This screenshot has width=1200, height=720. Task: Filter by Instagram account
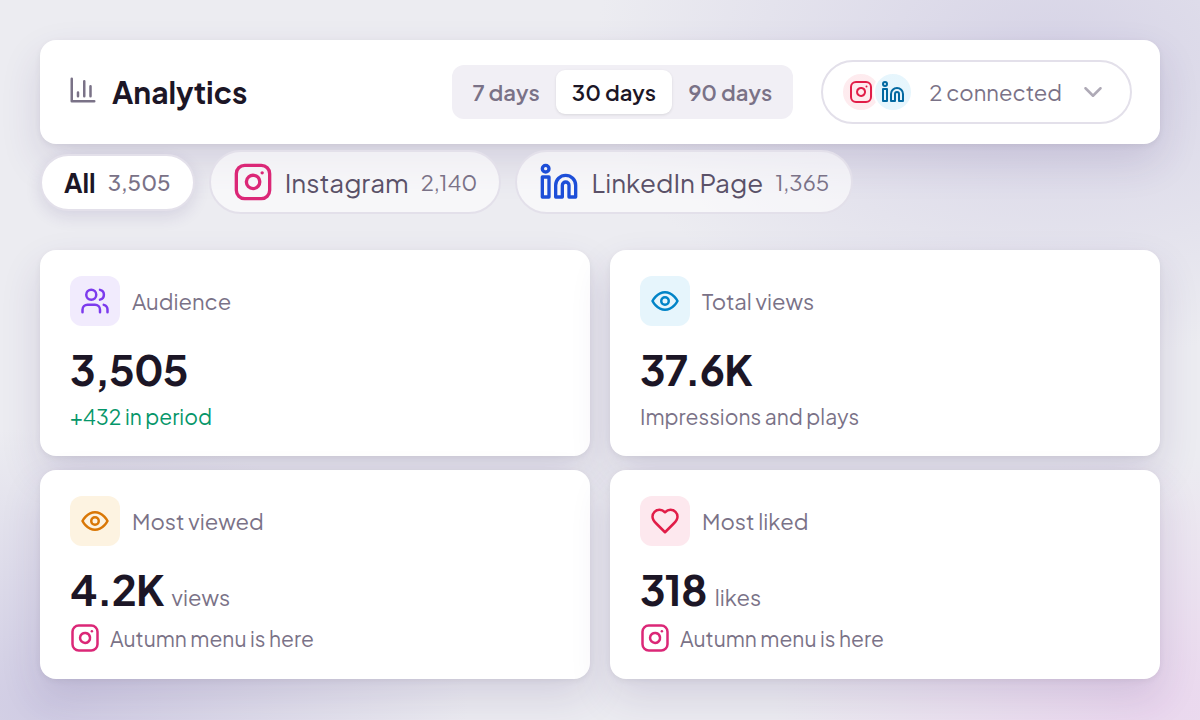tap(355, 183)
